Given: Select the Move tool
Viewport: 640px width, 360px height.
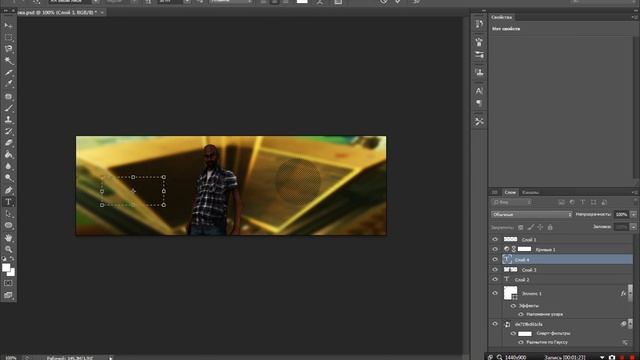Looking at the screenshot, I should [8, 25].
